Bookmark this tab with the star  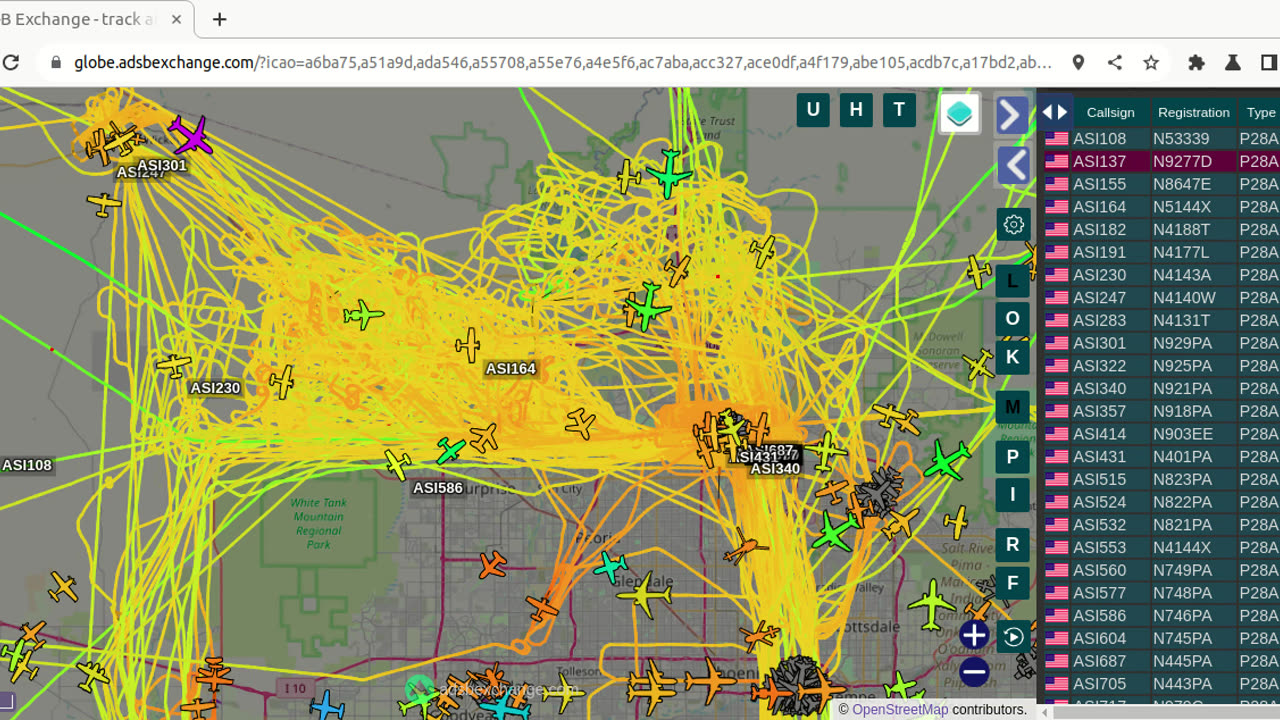tap(1151, 62)
